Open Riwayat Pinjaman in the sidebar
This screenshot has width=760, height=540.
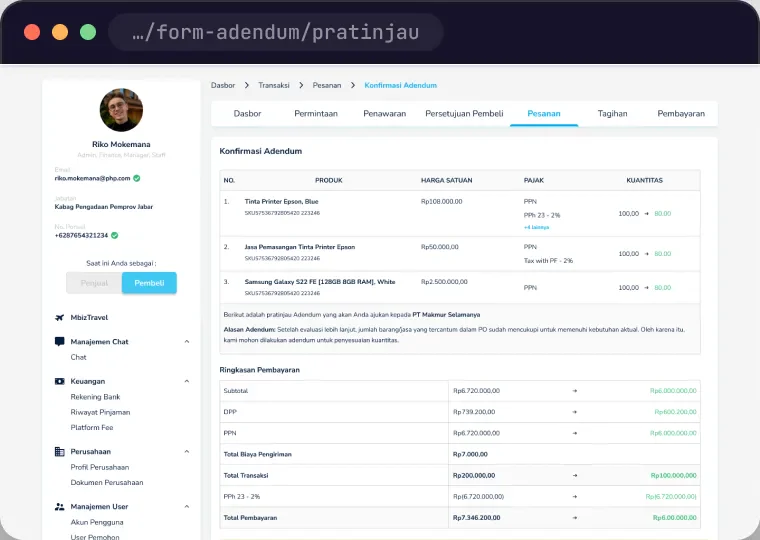(100, 413)
